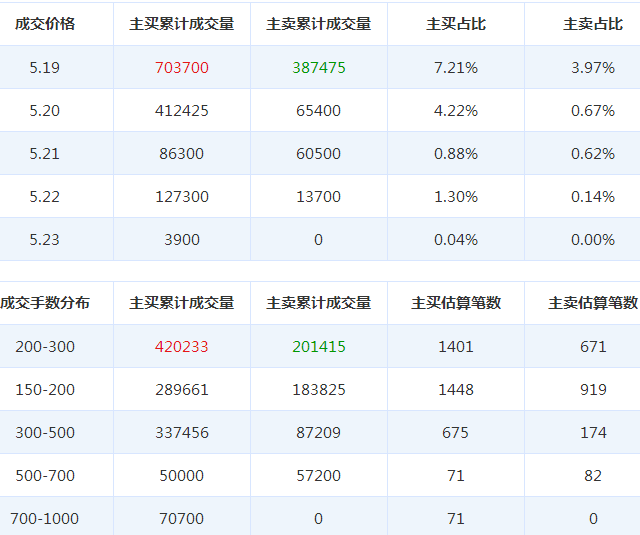Viewport: 640px width, 535px height.
Task: Click the 0.62% cell
Action: tap(593, 154)
